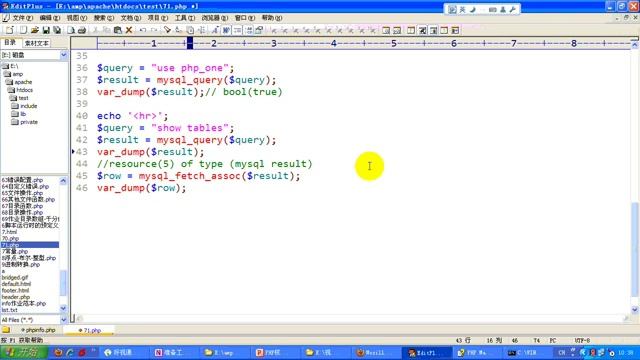This screenshot has width=640, height=360.
Task: Open the 编辑 (Edit) menu
Action: tap(49, 18)
